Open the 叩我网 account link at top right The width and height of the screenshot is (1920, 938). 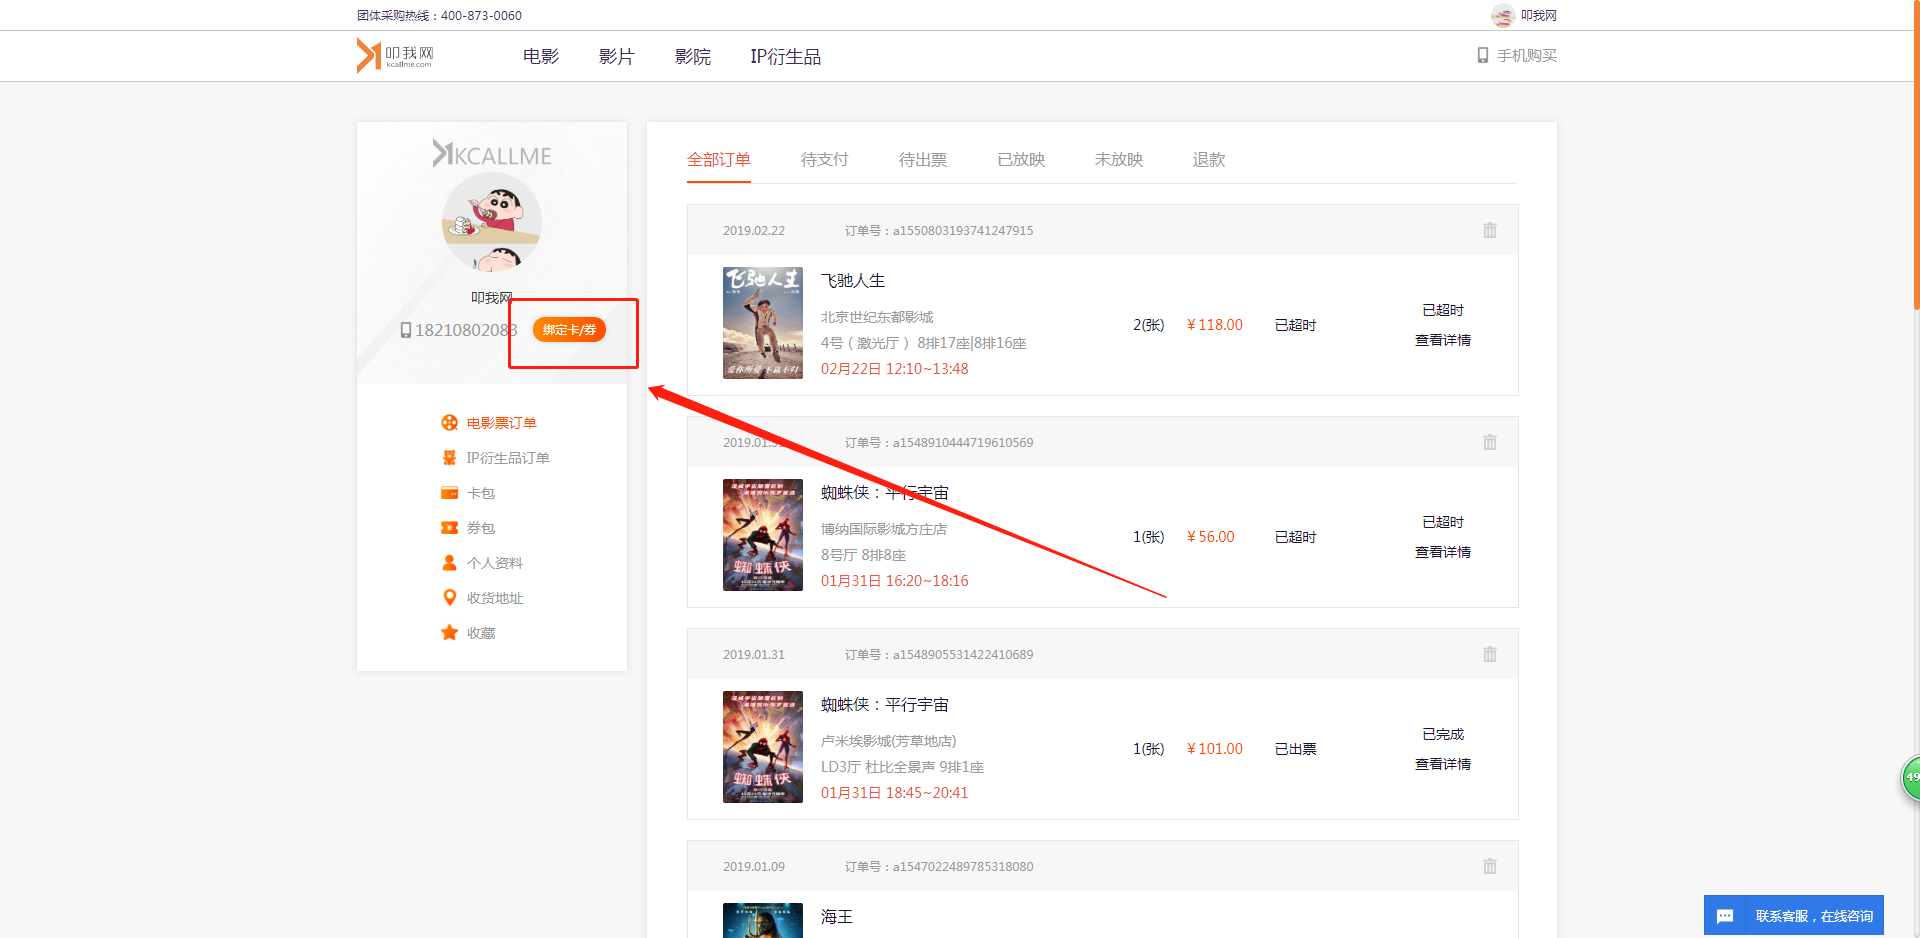click(1539, 15)
